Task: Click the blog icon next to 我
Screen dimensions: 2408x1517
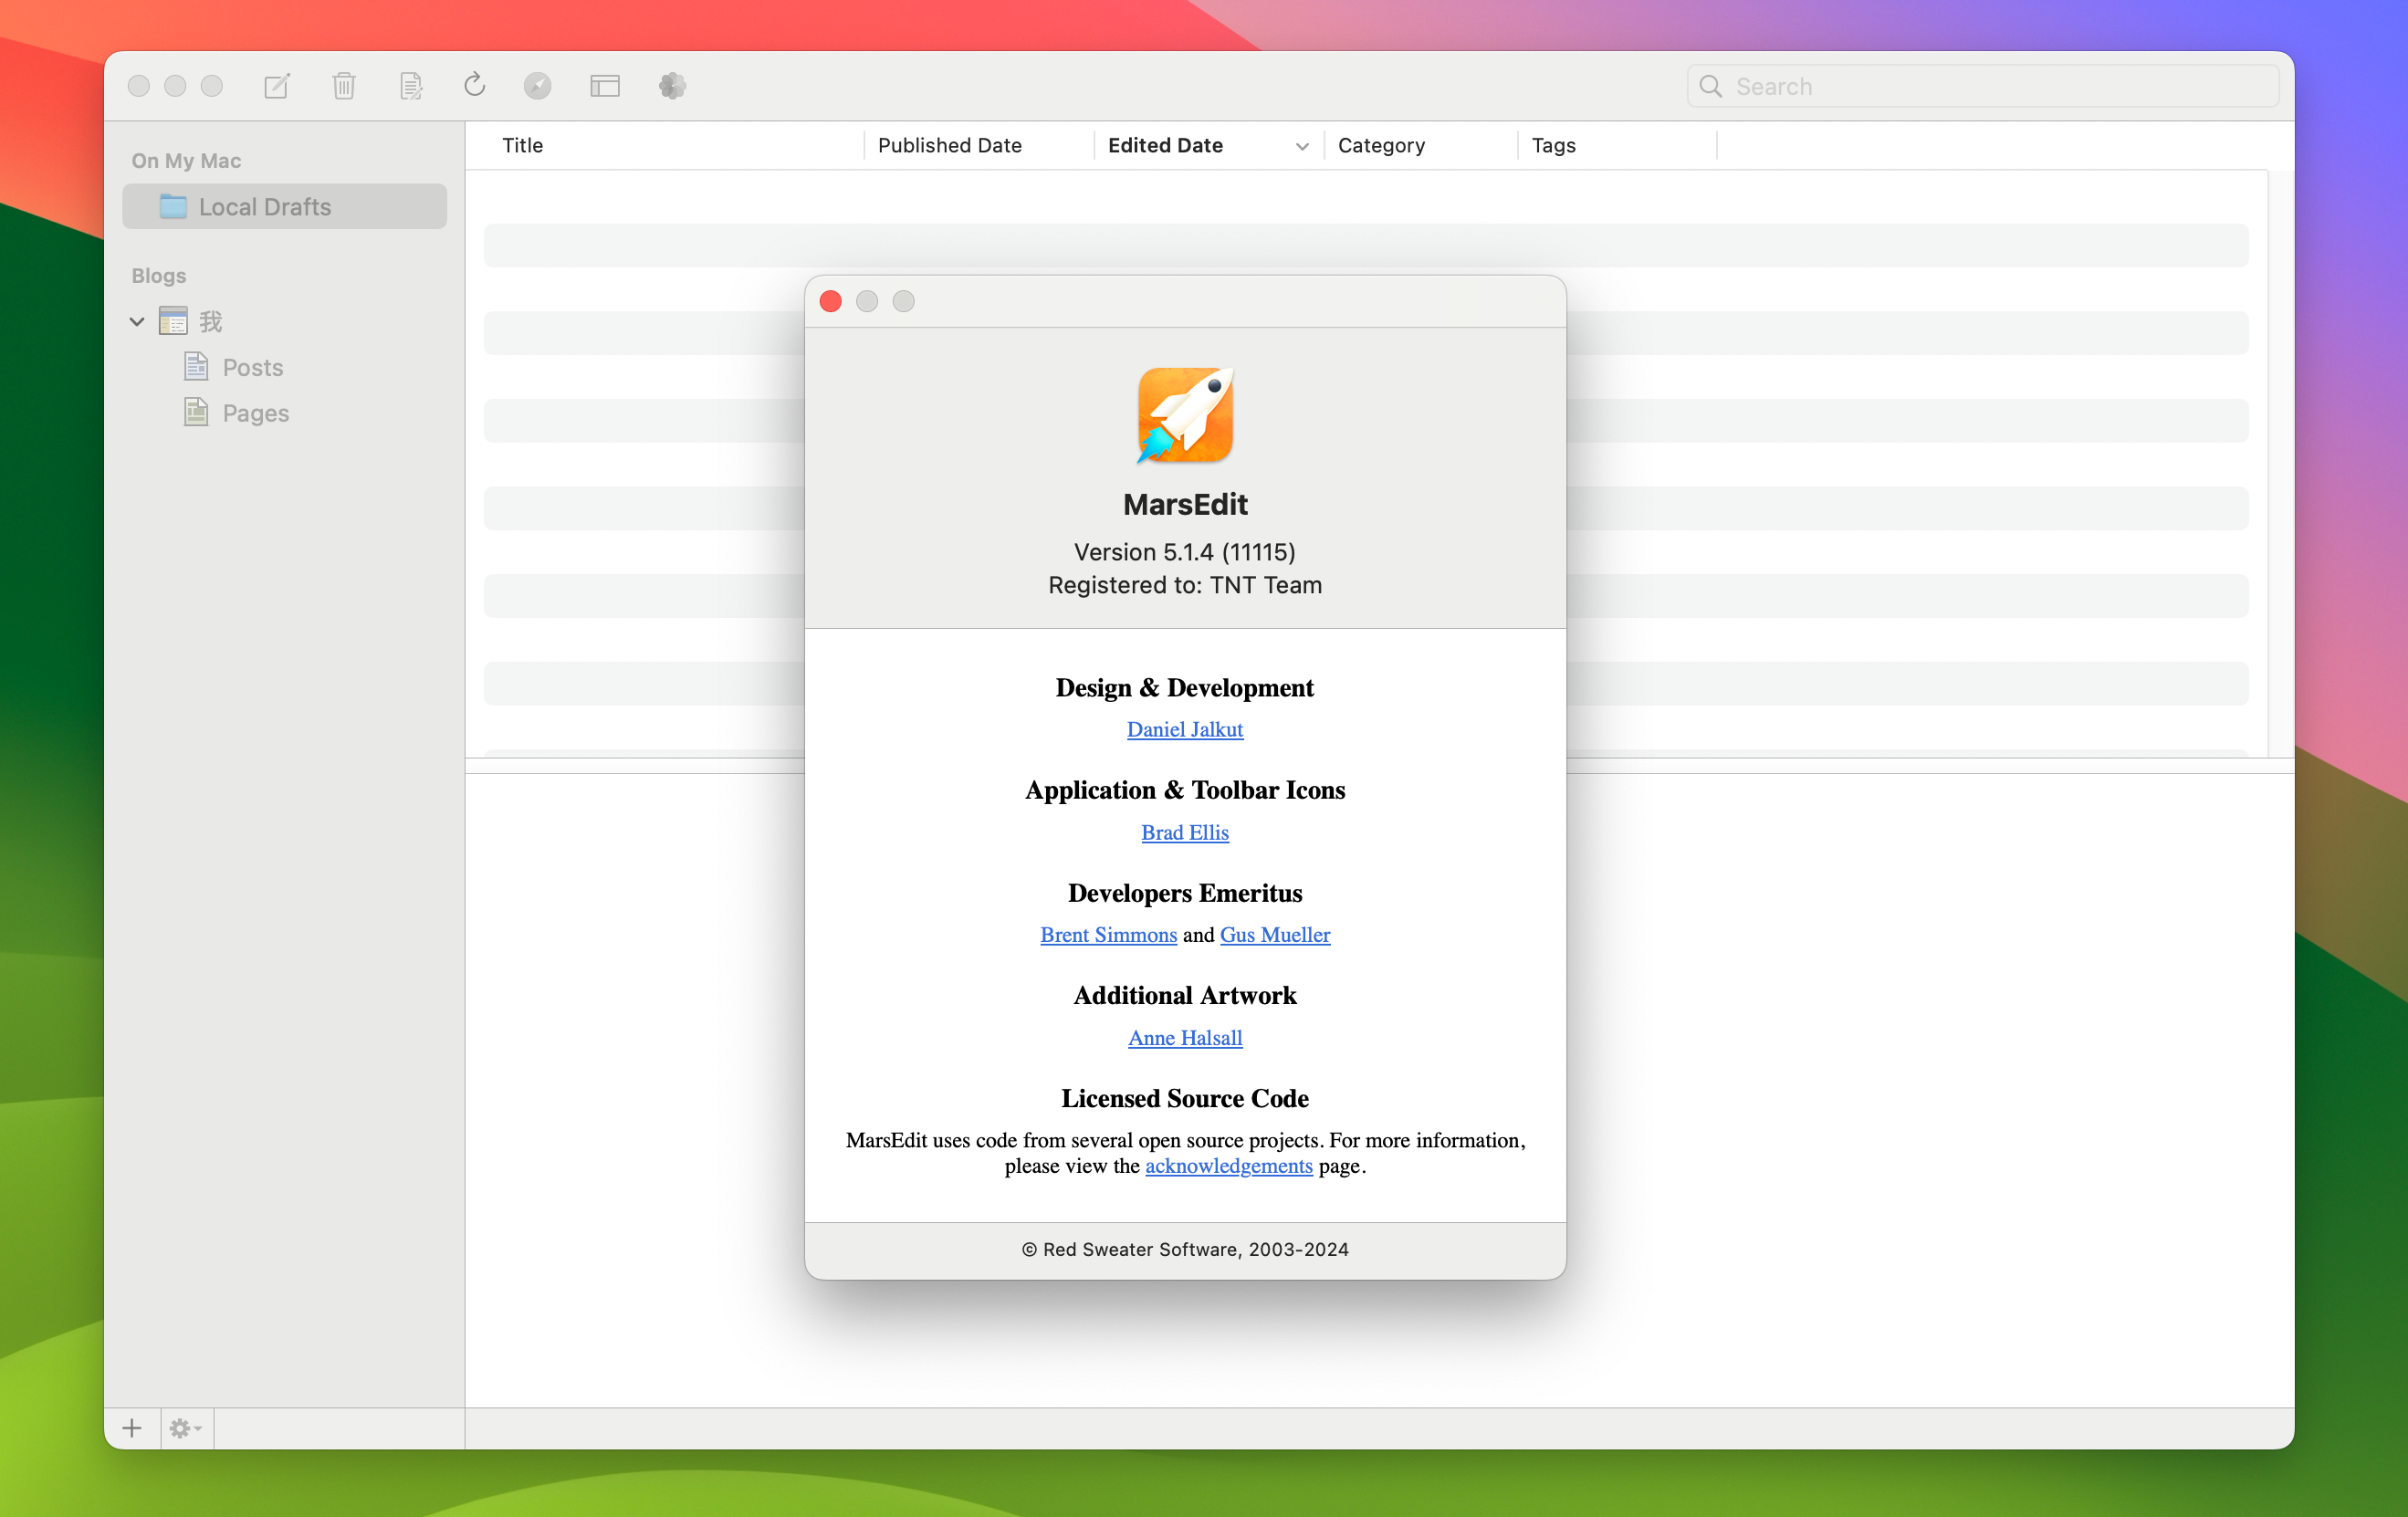Action: (173, 321)
